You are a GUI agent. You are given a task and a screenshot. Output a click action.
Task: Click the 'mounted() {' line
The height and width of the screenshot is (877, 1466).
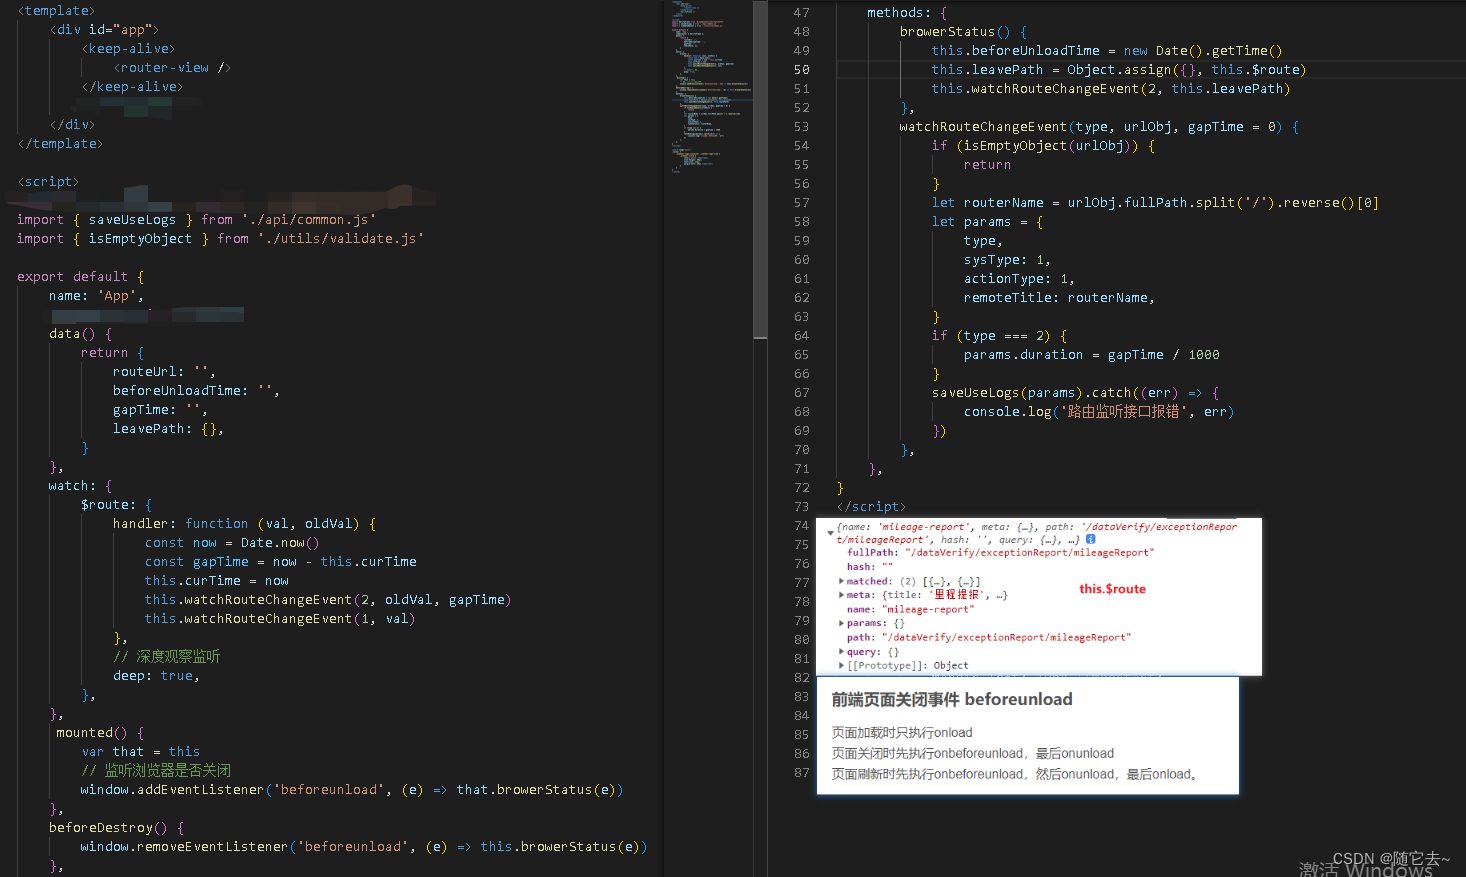pos(100,733)
